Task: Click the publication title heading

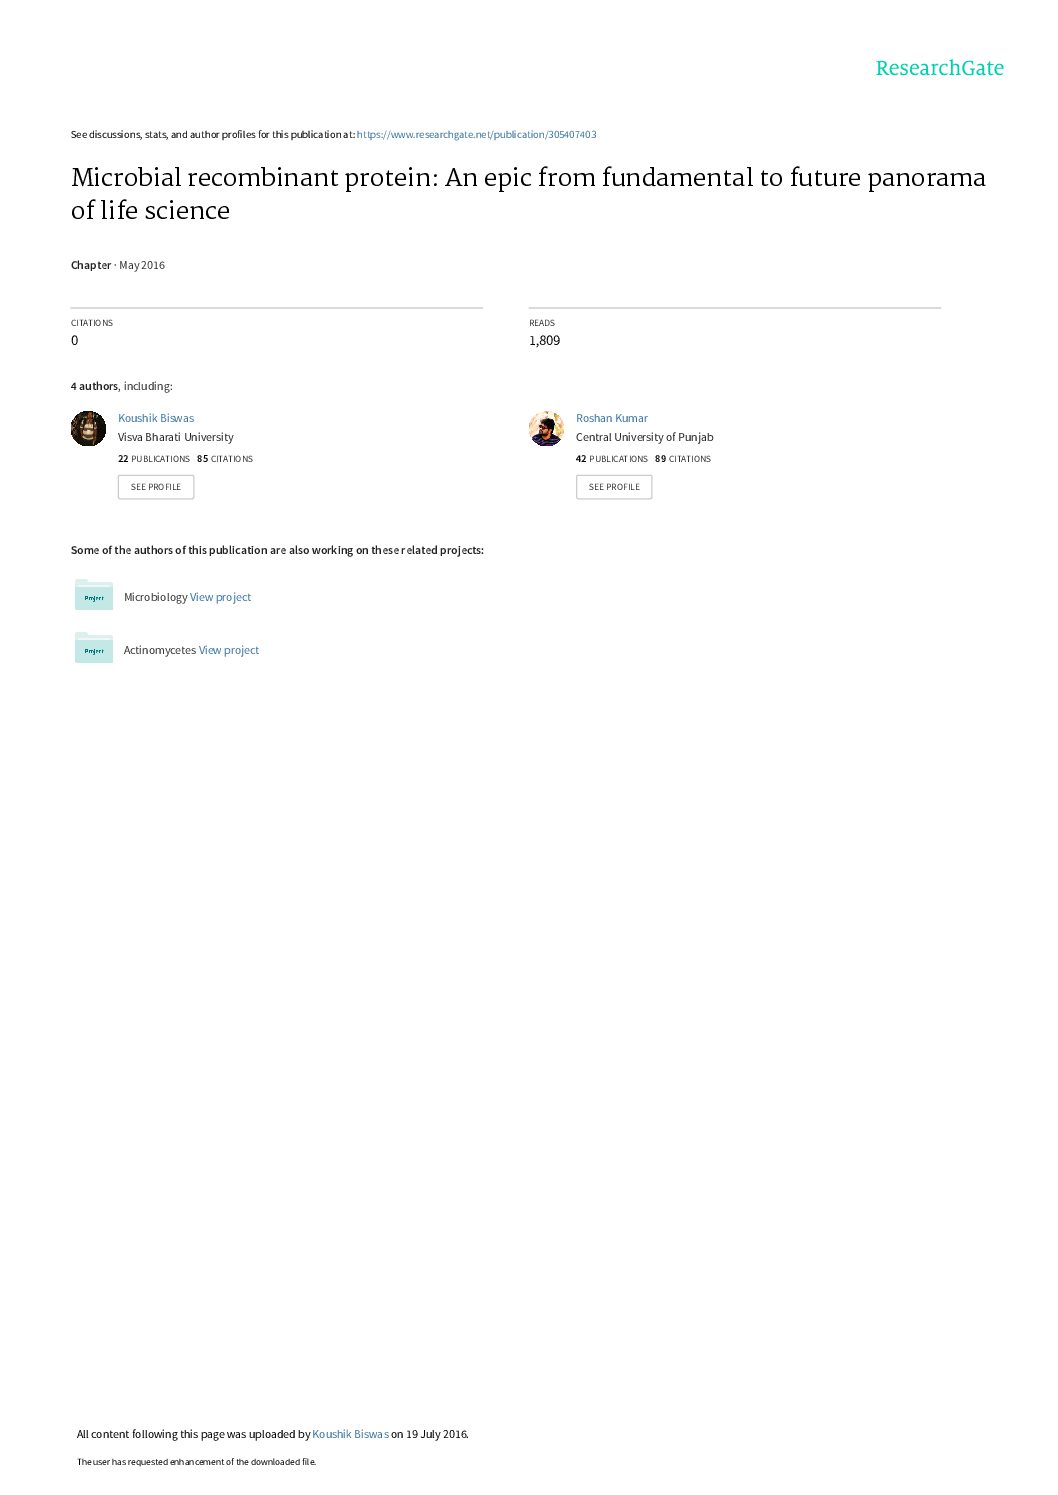Action: [528, 193]
